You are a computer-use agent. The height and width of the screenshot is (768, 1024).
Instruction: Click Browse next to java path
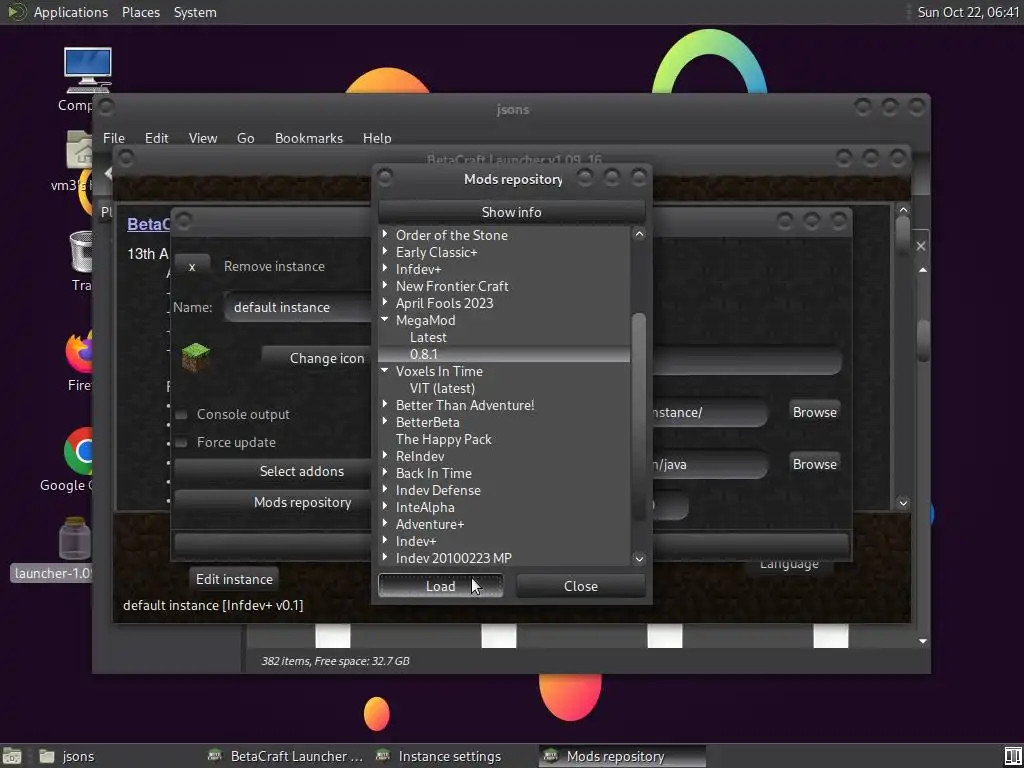tap(814, 464)
